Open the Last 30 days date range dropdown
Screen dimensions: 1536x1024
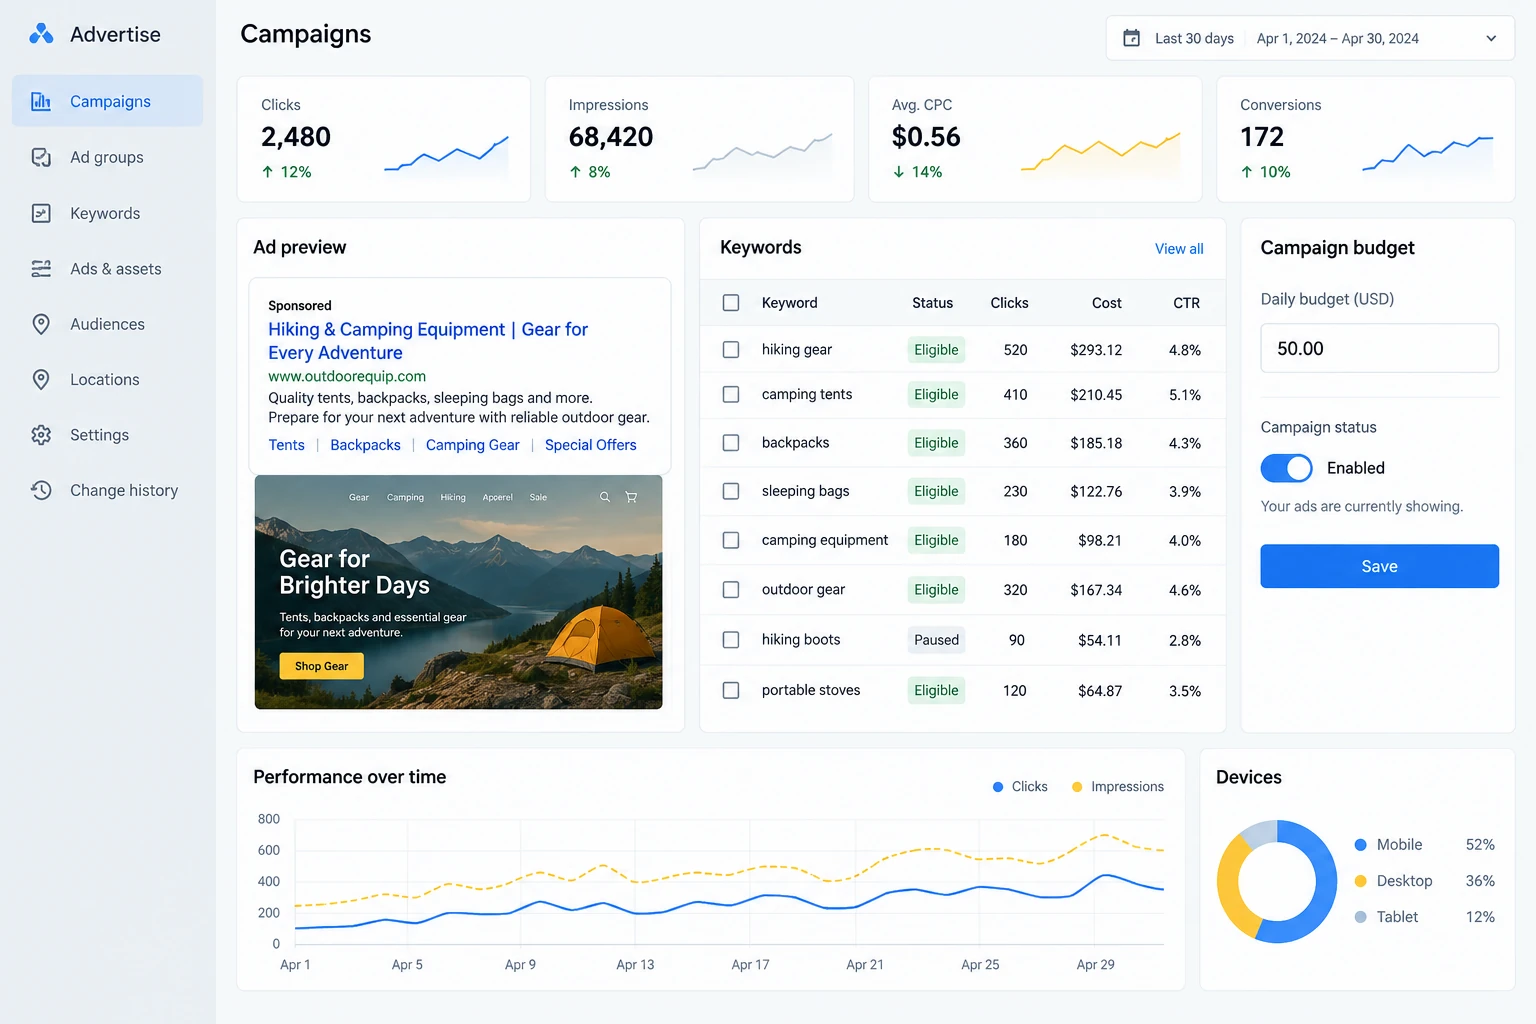pyautogui.click(x=1310, y=38)
